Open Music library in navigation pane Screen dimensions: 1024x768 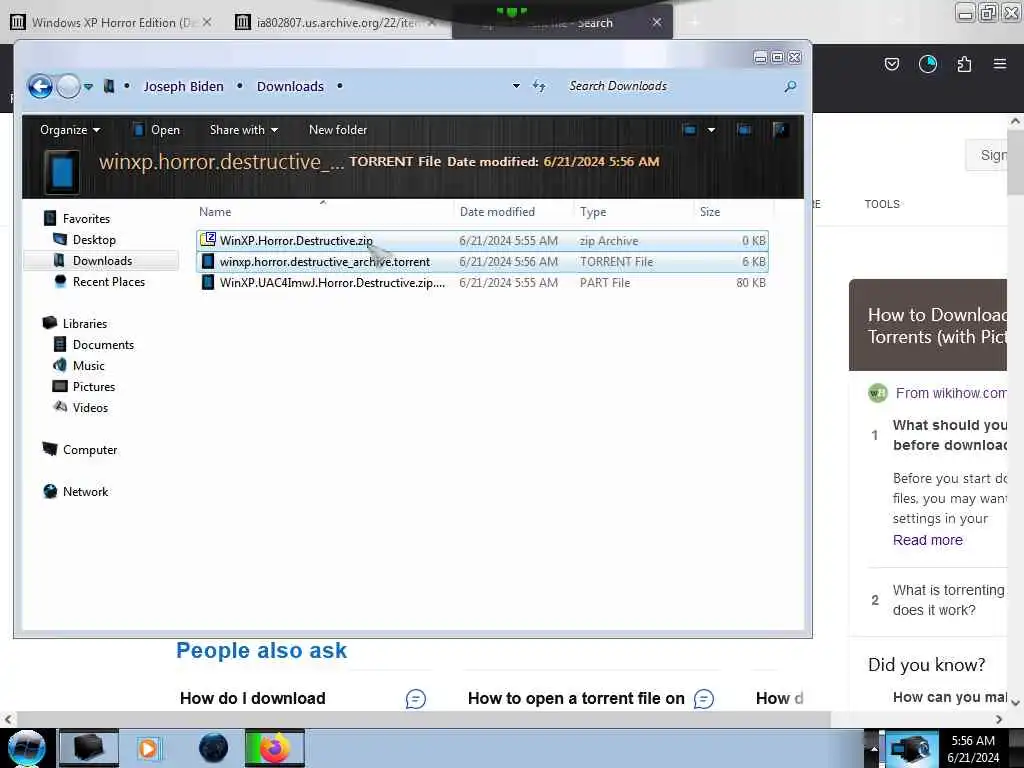tap(89, 365)
